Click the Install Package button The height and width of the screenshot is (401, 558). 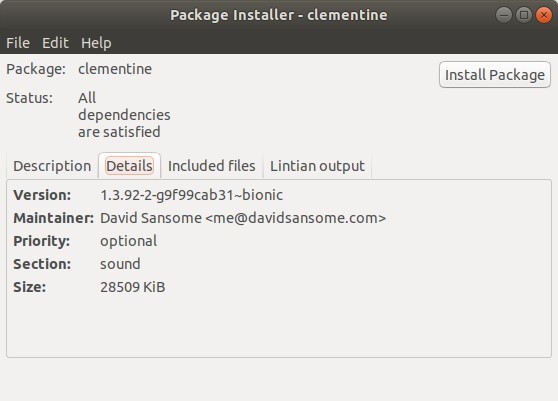pos(495,75)
